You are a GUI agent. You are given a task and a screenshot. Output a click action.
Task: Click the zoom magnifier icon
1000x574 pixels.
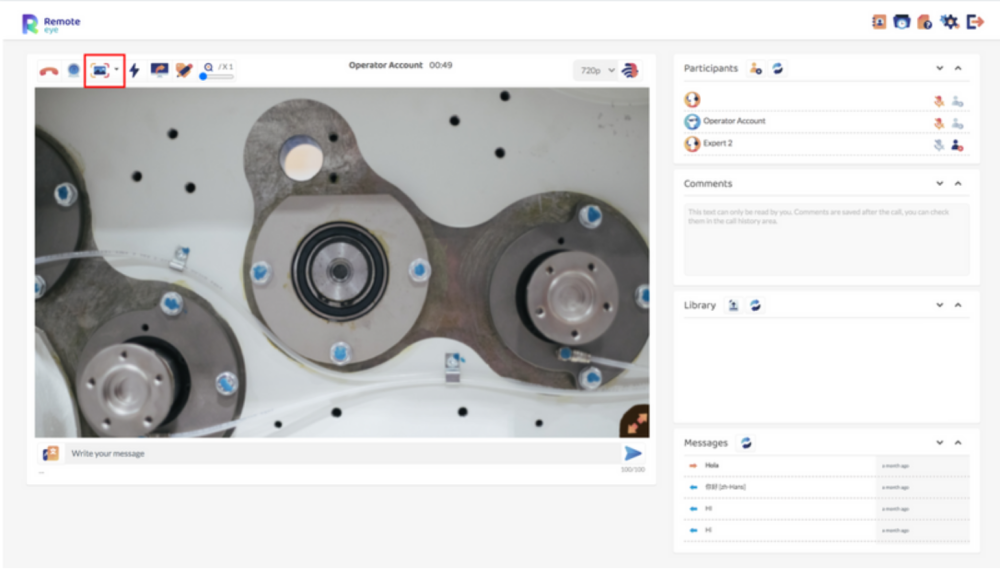[209, 67]
